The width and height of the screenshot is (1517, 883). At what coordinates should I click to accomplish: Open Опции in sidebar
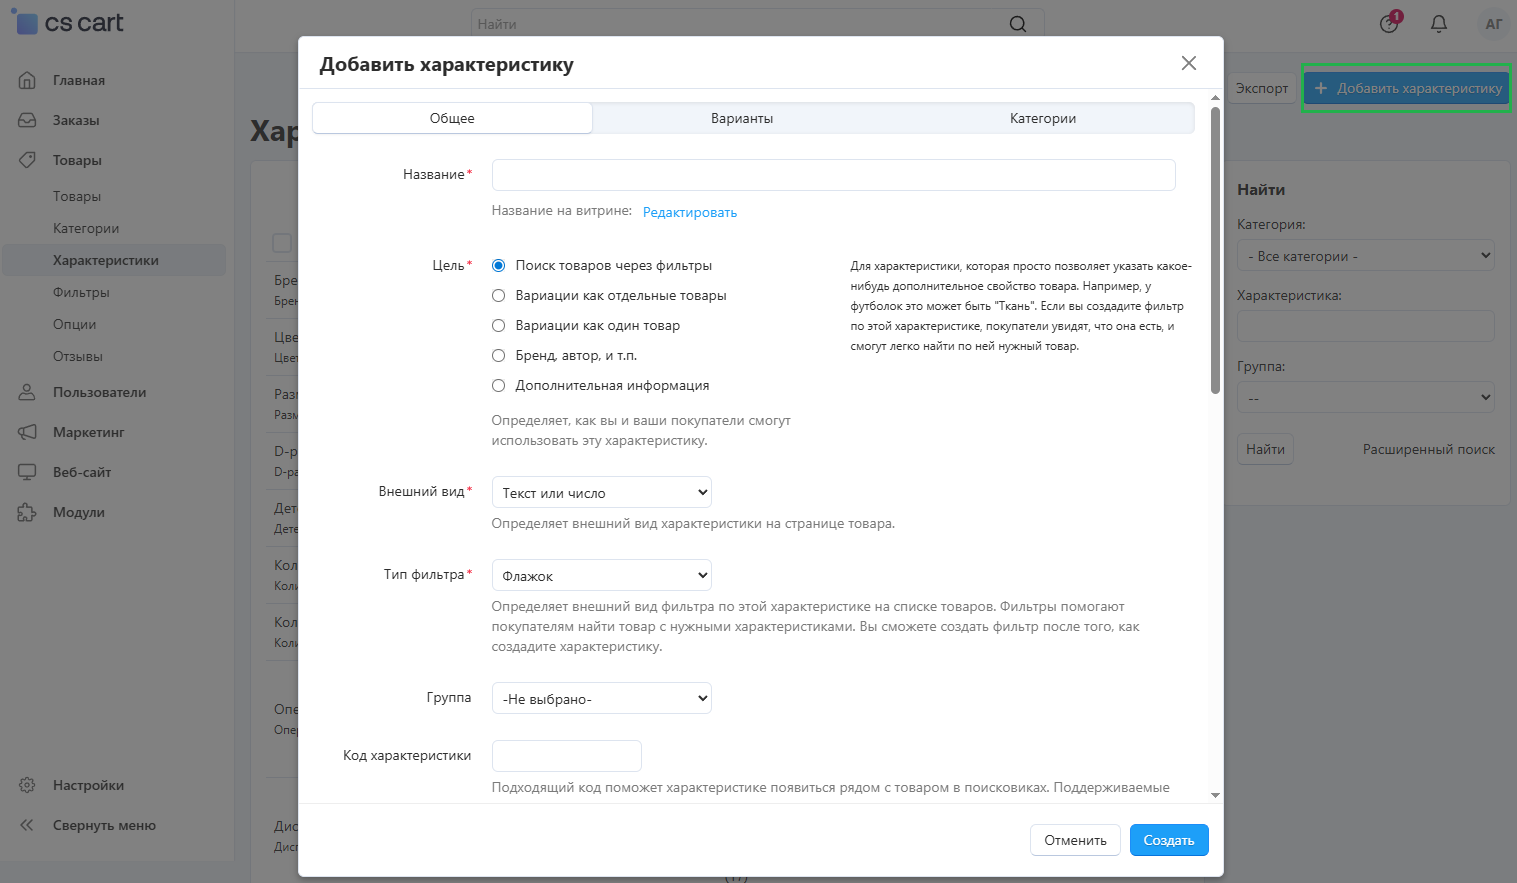[75, 324]
